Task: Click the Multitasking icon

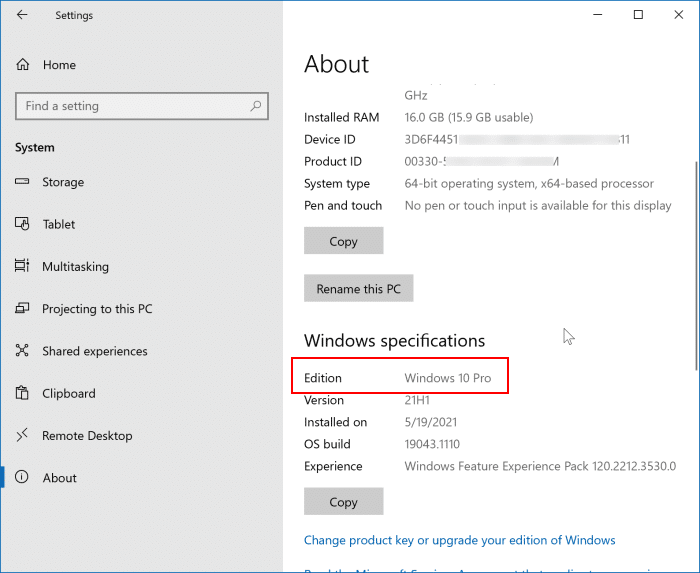Action: (x=22, y=266)
